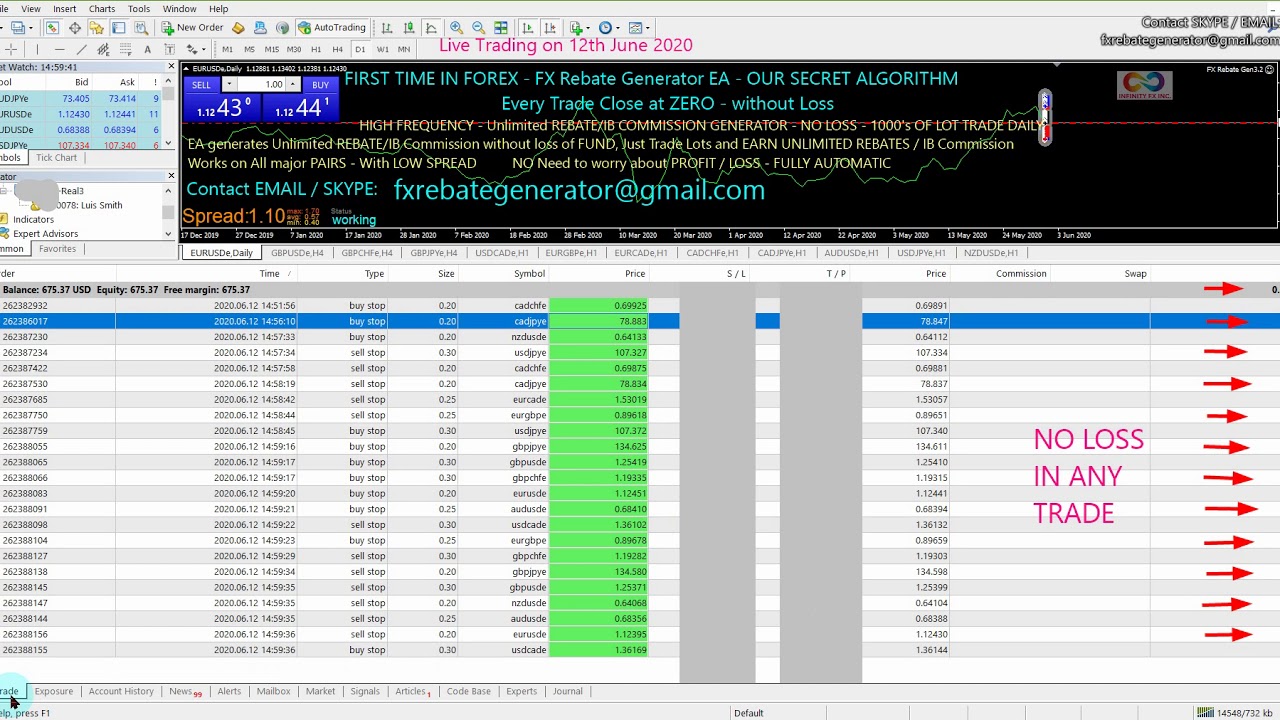Open the Strategy Tester magnifier icon
The width and height of the screenshot is (1280, 720).
click(x=140, y=28)
